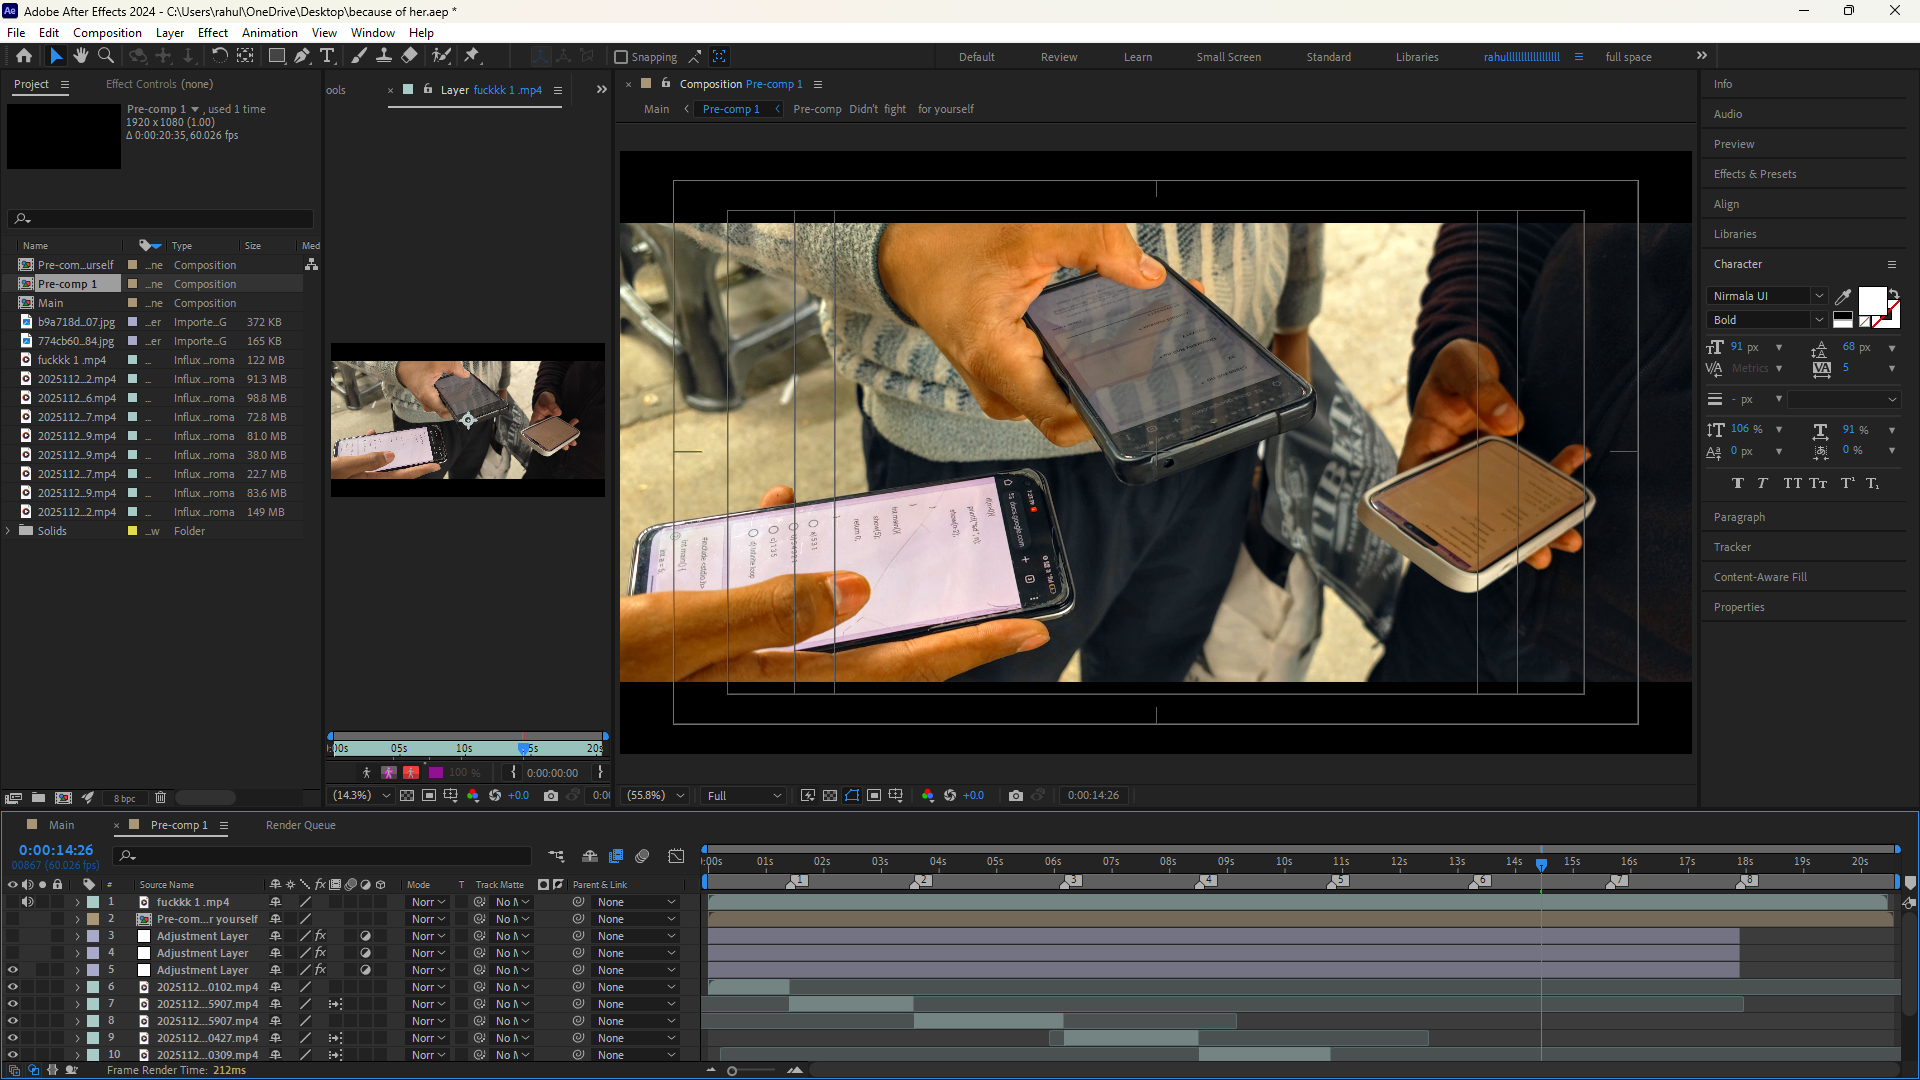This screenshot has height=1080, width=1920.
Task: Open the Home screen icon
Action: (x=24, y=56)
